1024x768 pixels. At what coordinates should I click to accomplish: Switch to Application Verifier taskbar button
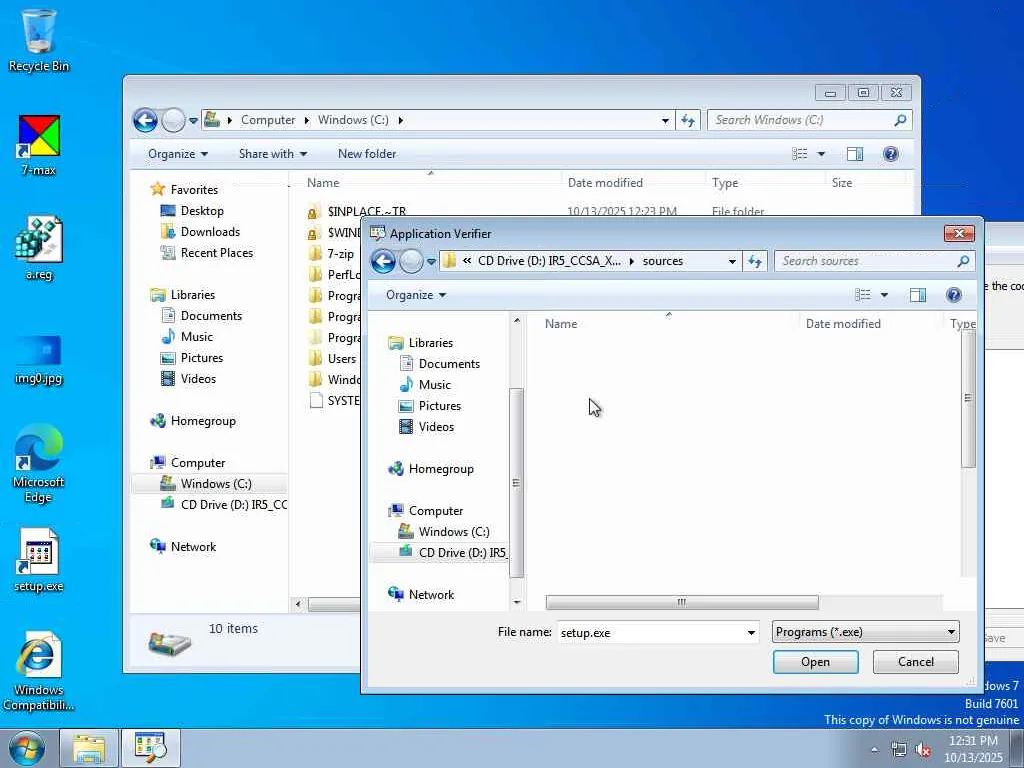coord(151,748)
